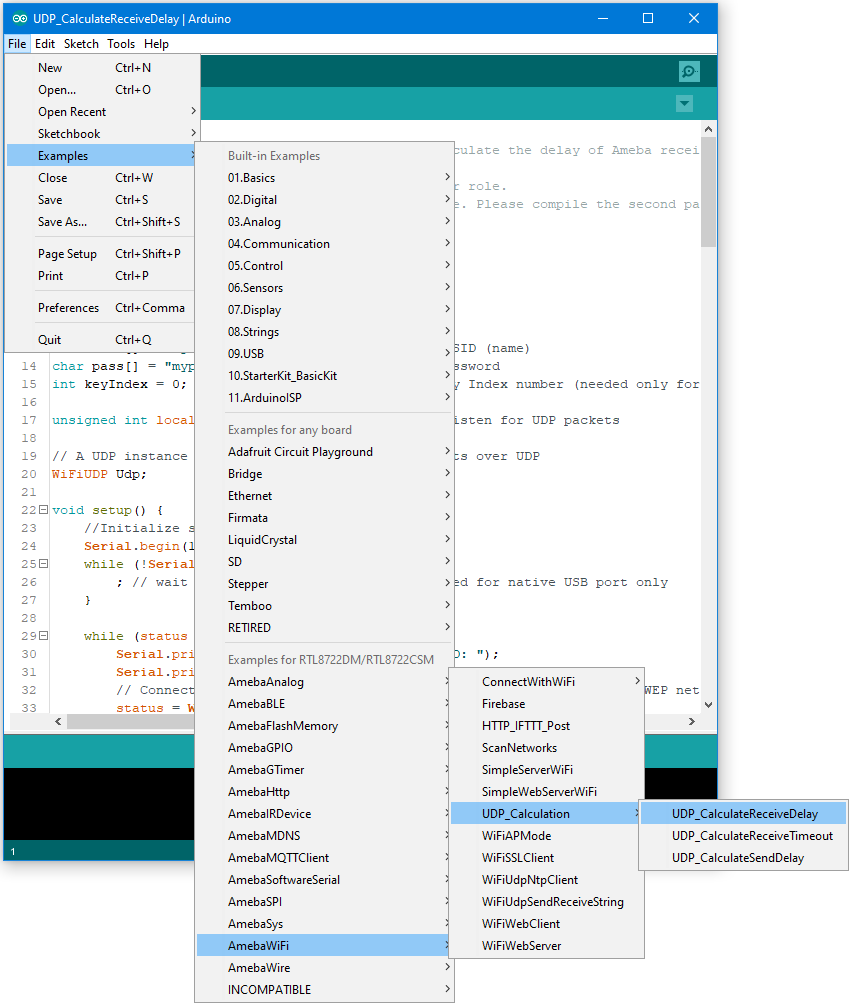Select Save in File menu
The image size is (852, 1006).
pyautogui.click(x=101, y=200)
